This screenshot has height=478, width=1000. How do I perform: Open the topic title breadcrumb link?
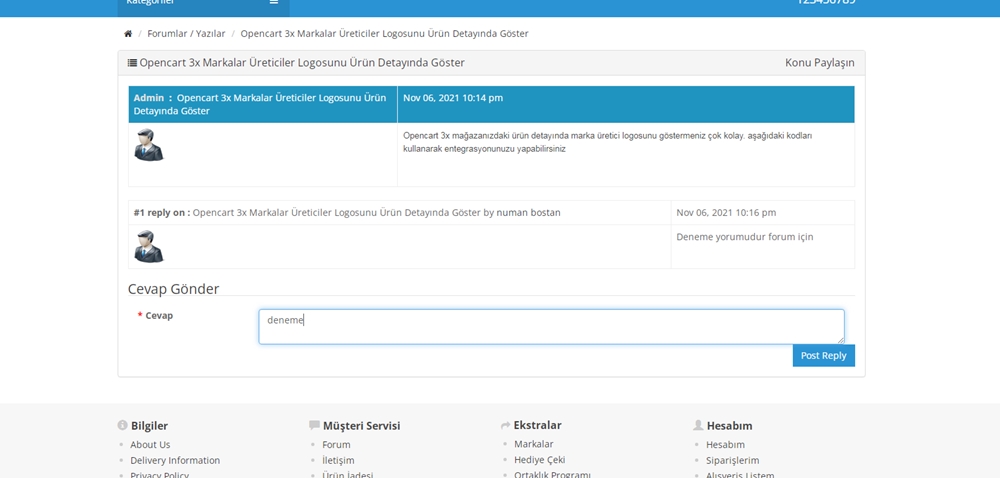pyautogui.click(x=385, y=34)
